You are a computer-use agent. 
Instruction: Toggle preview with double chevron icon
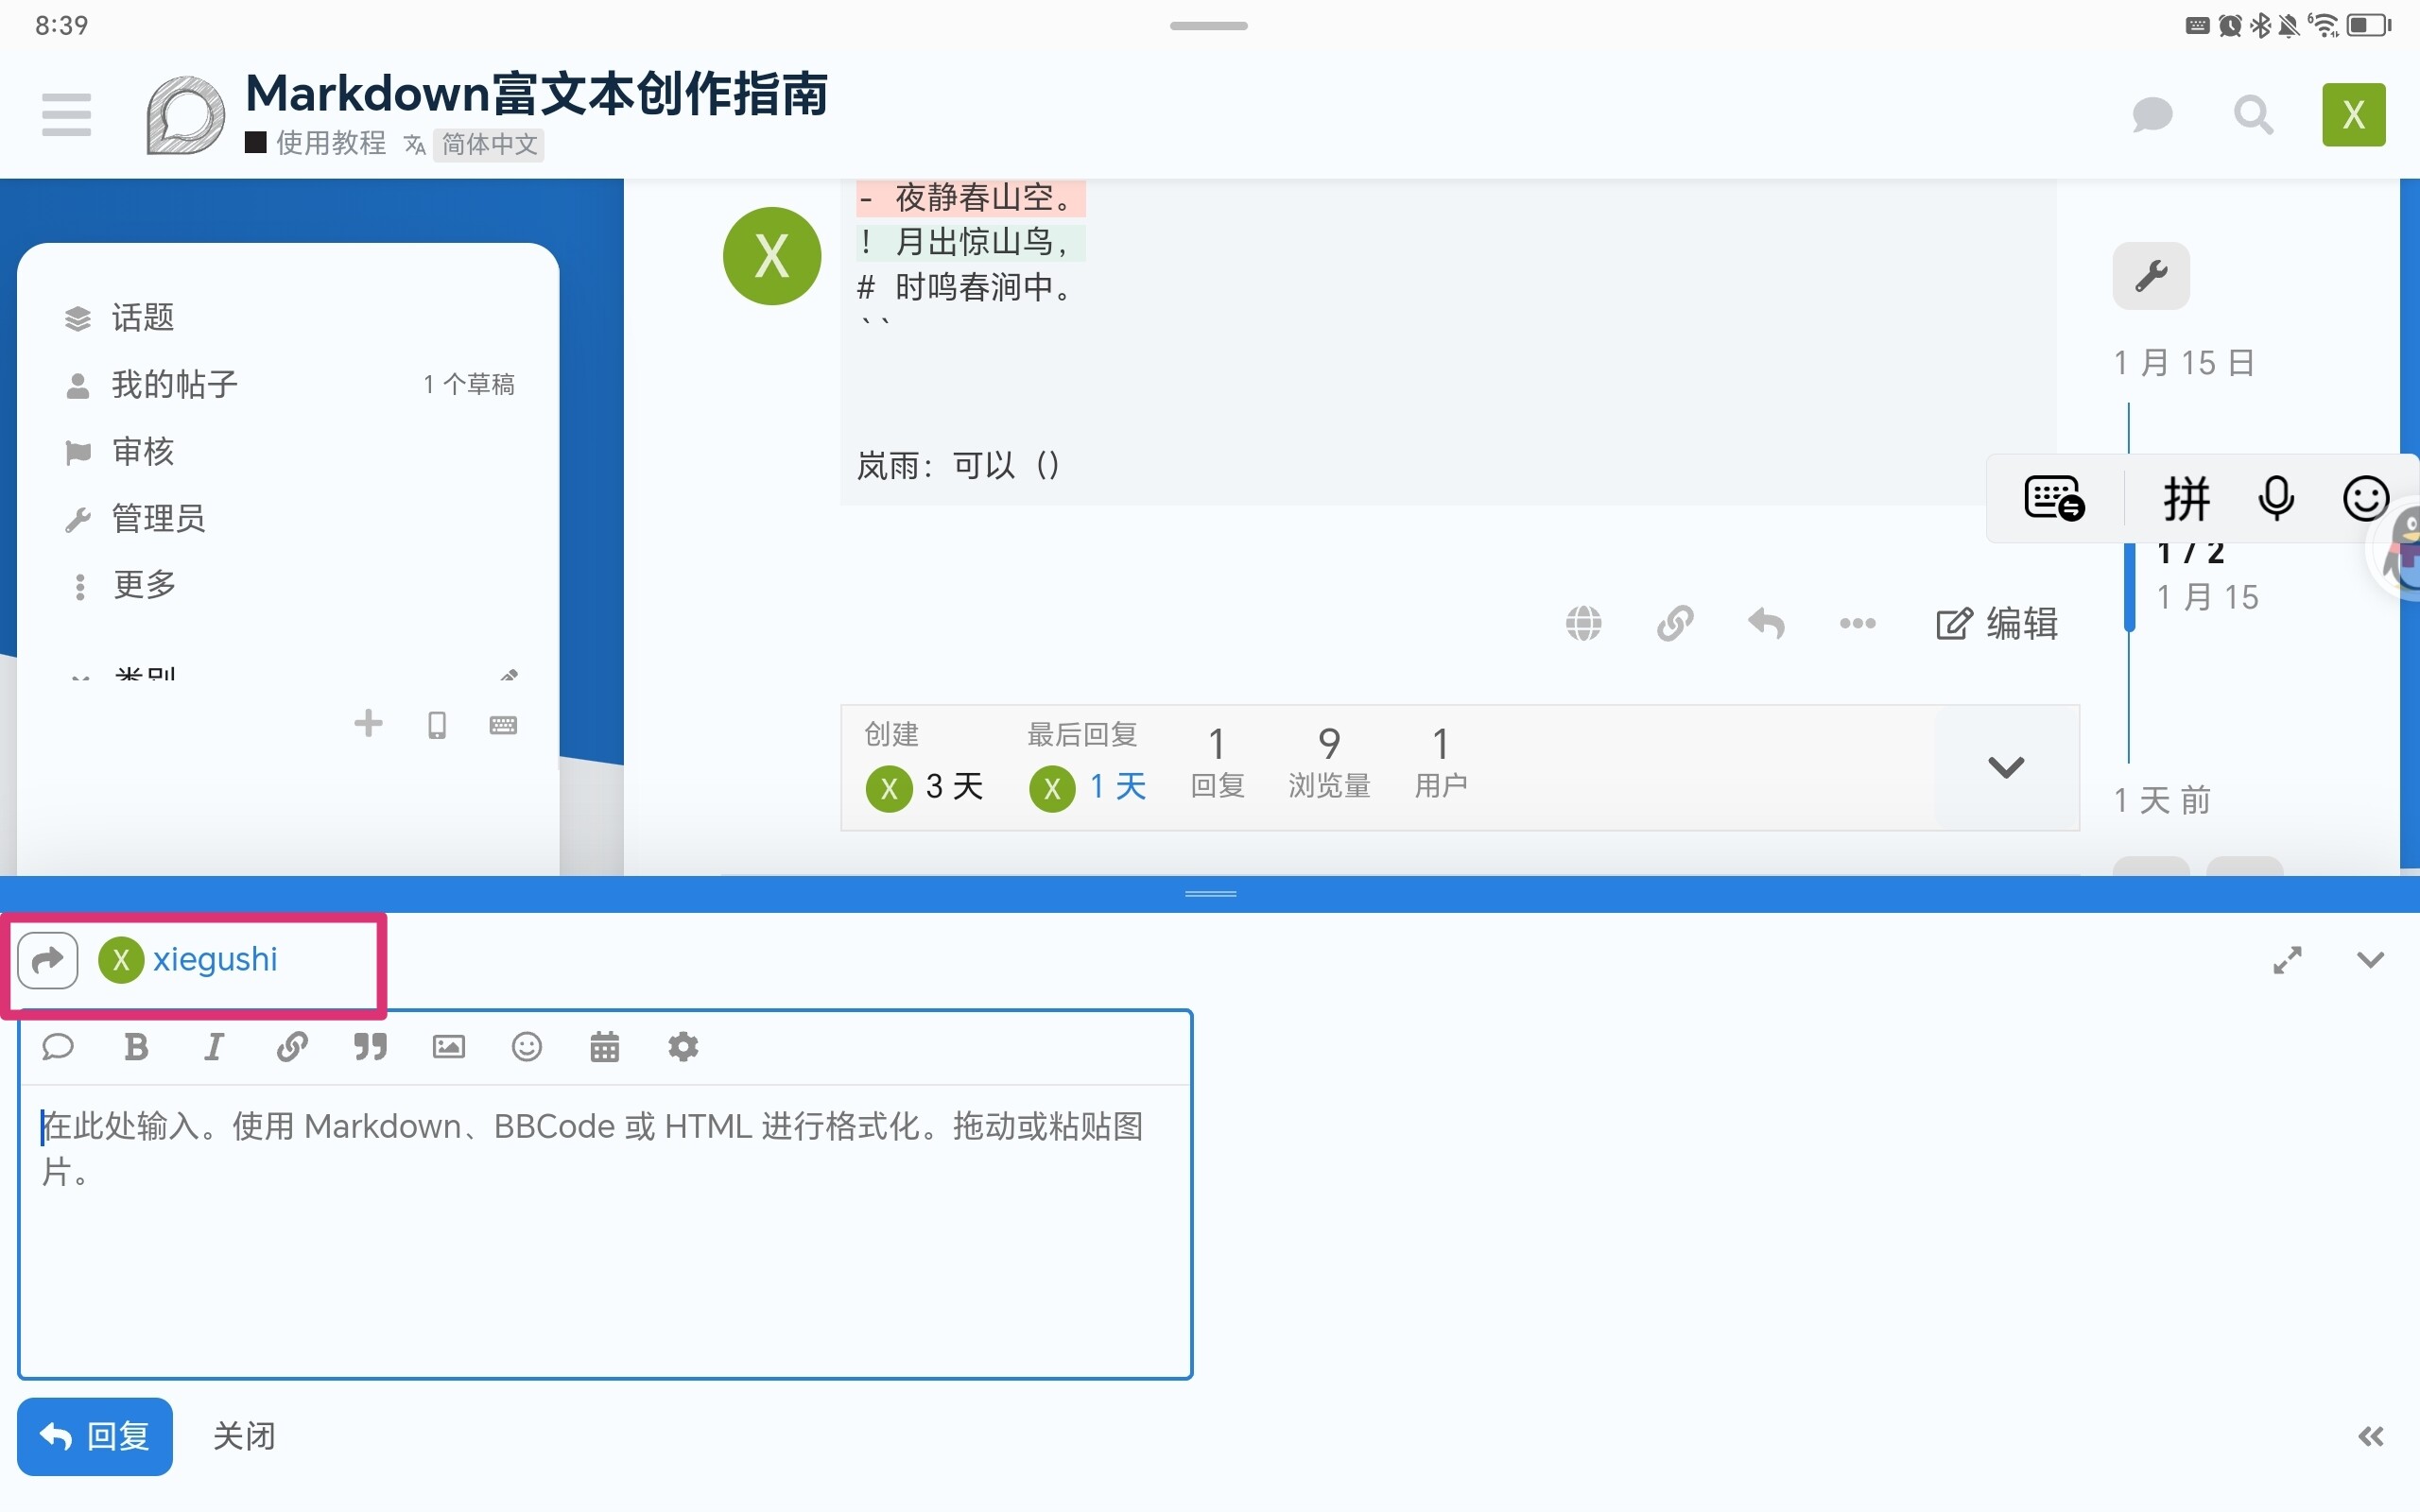(2370, 1437)
